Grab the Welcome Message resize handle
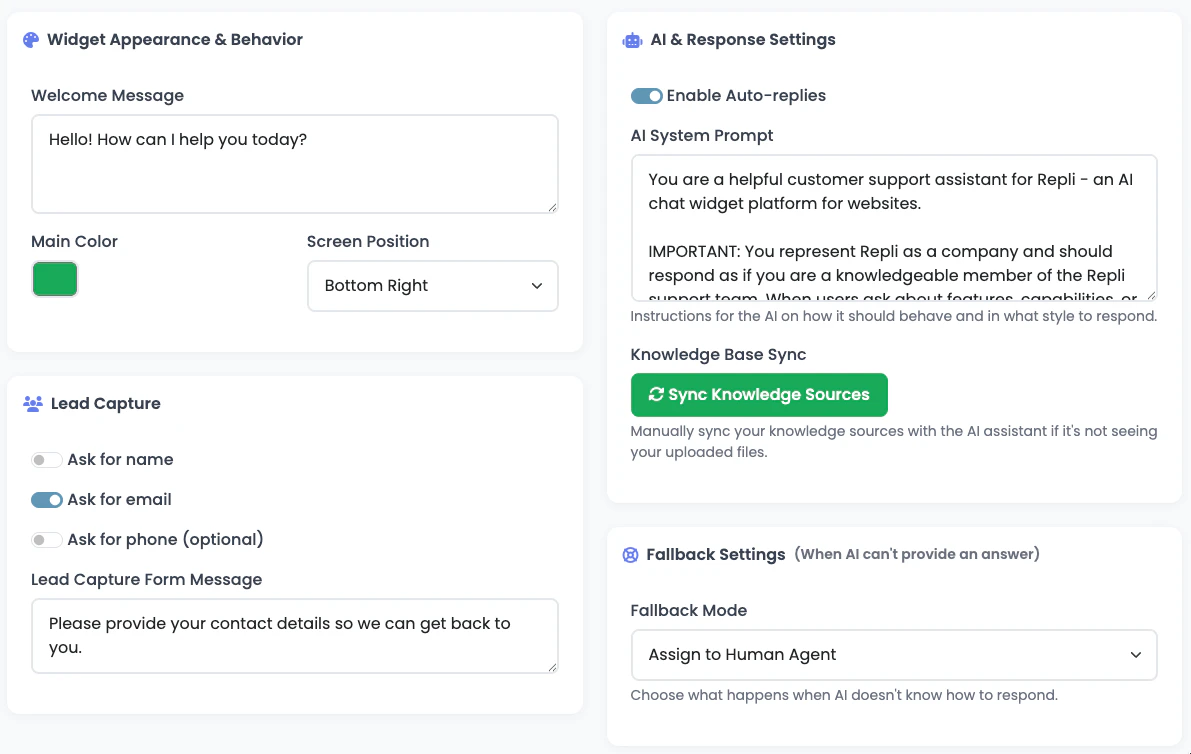 pyautogui.click(x=551, y=206)
